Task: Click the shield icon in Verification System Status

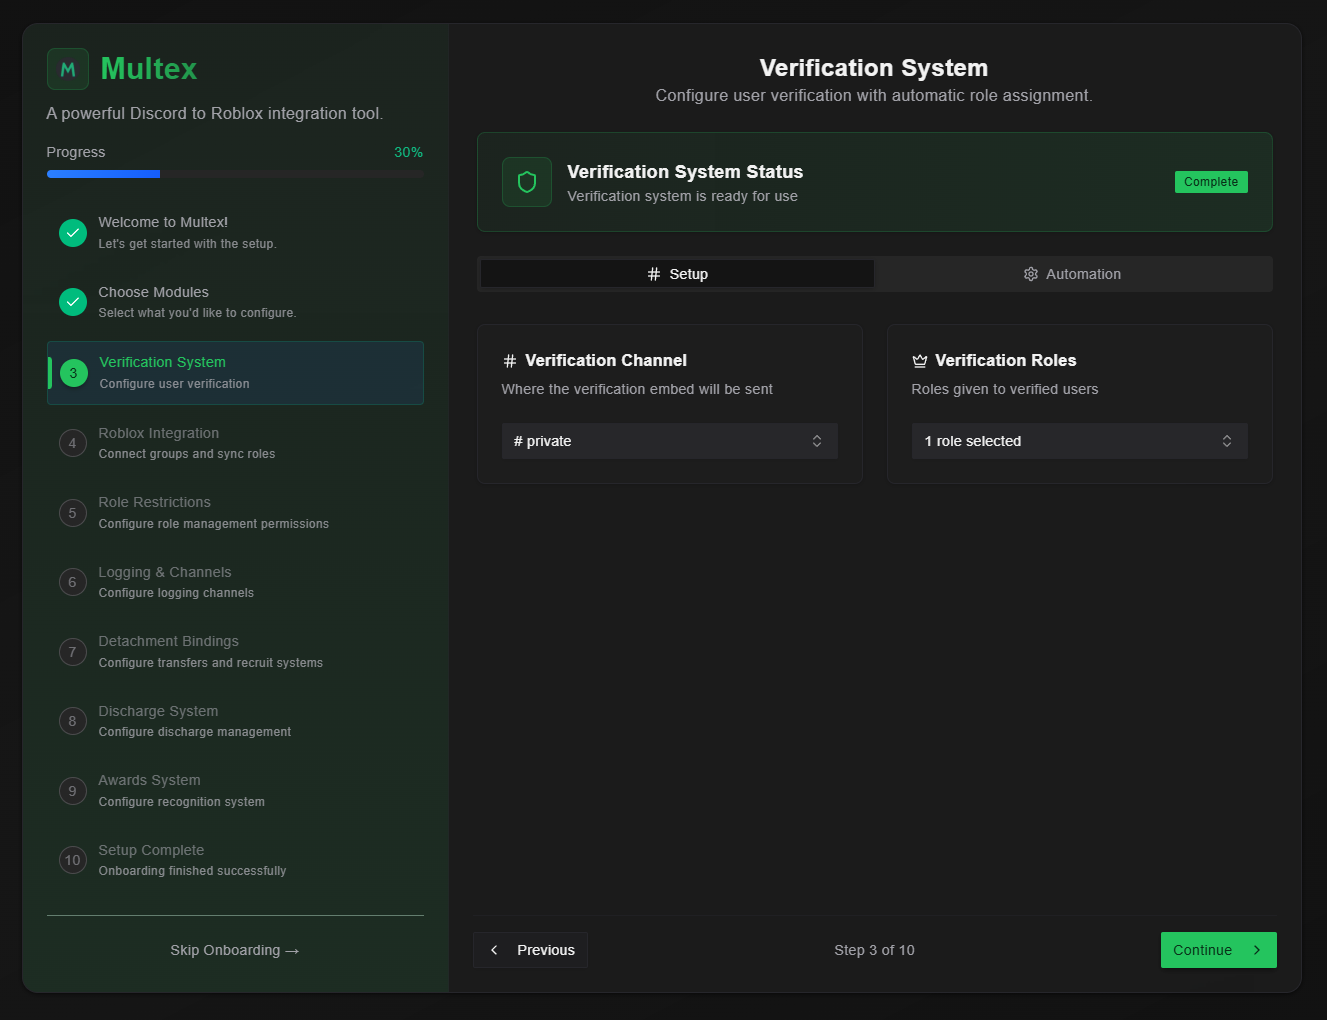Action: click(x=527, y=182)
